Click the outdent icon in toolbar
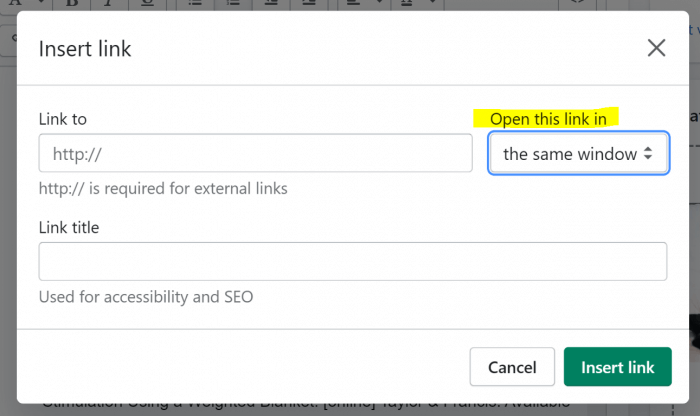 tap(271, 4)
